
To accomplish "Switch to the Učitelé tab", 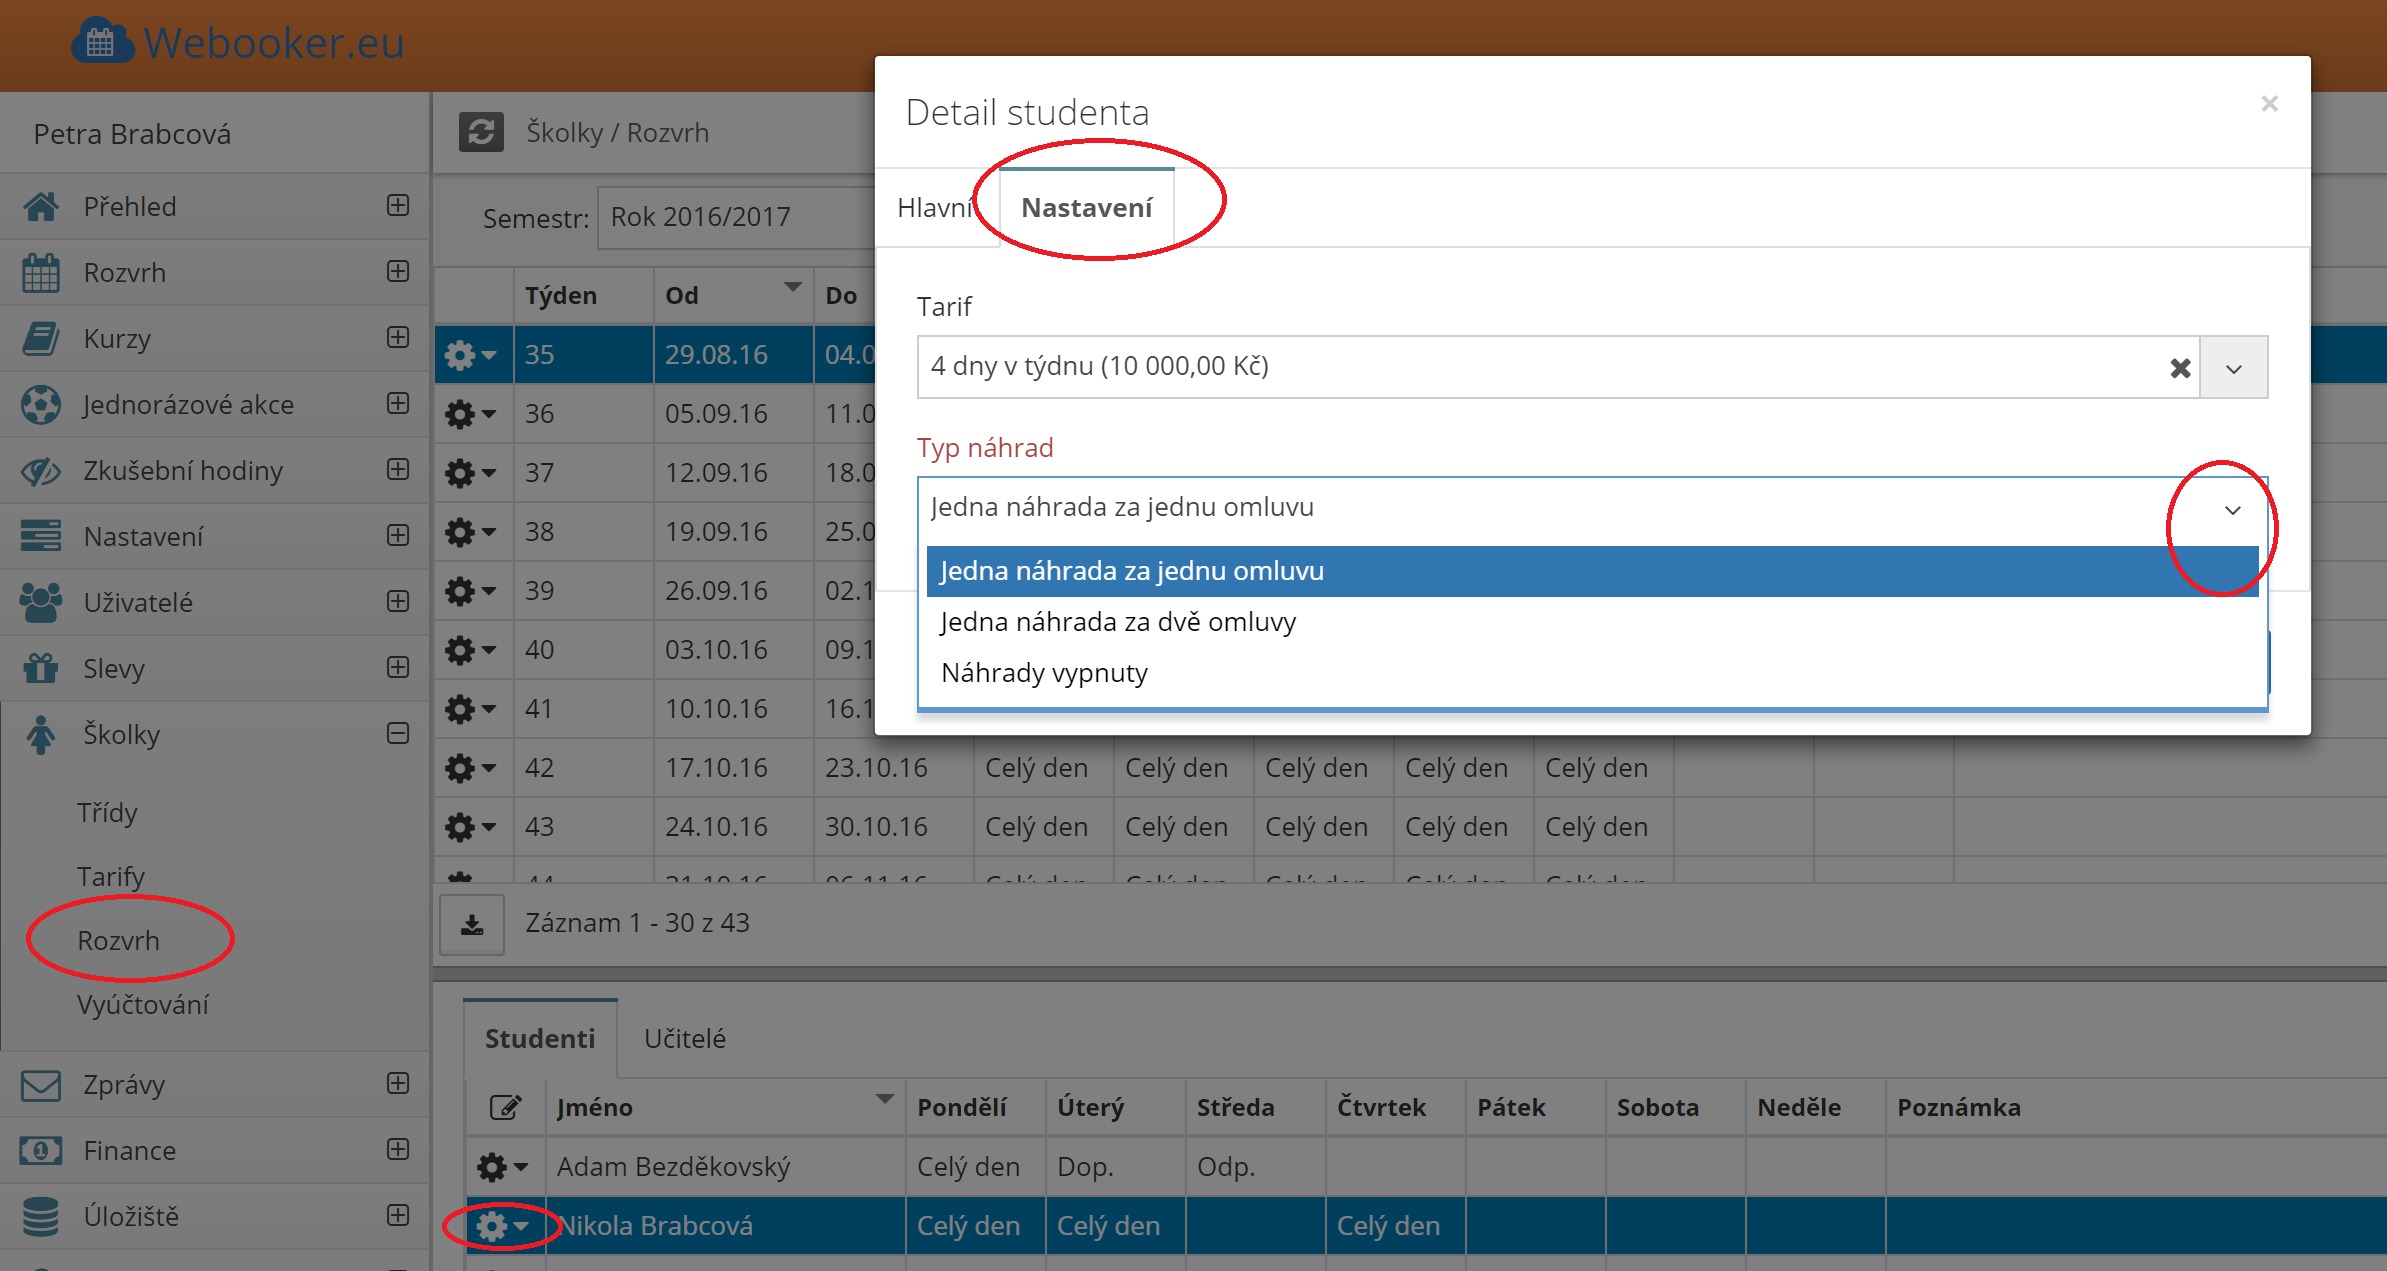I will click(x=685, y=1039).
